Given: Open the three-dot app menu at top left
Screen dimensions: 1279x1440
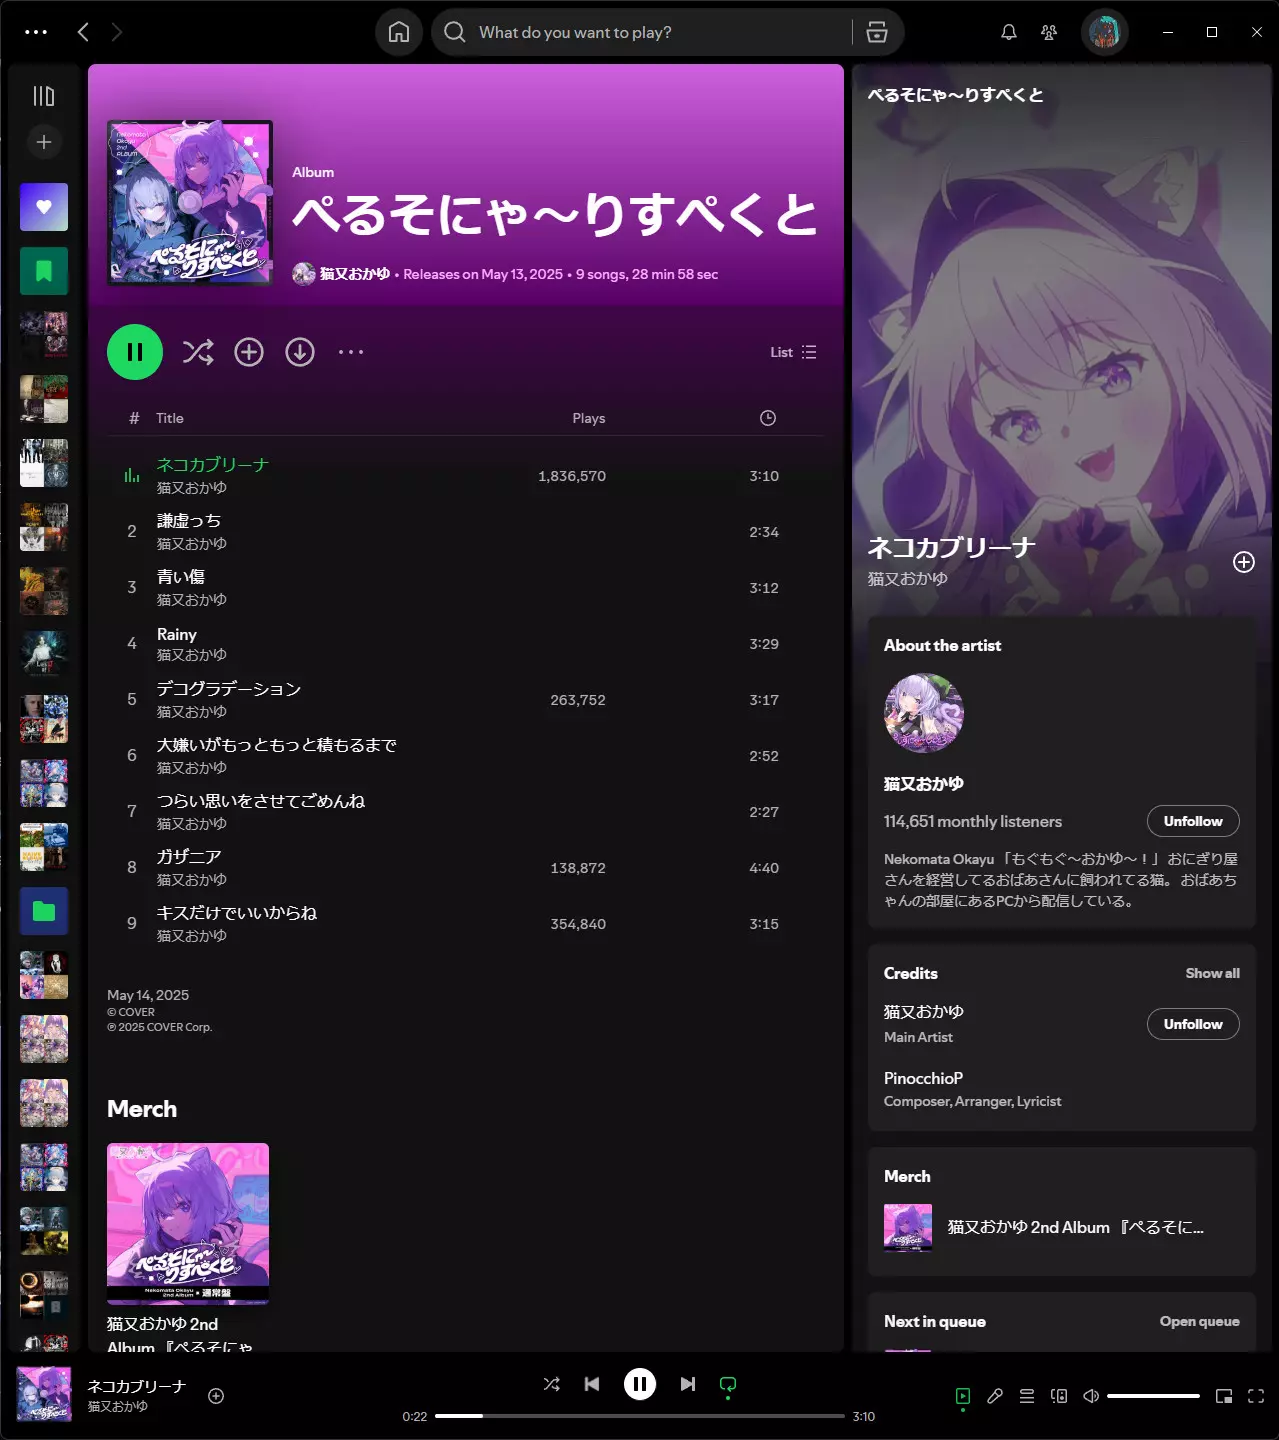Looking at the screenshot, I should coord(36,32).
